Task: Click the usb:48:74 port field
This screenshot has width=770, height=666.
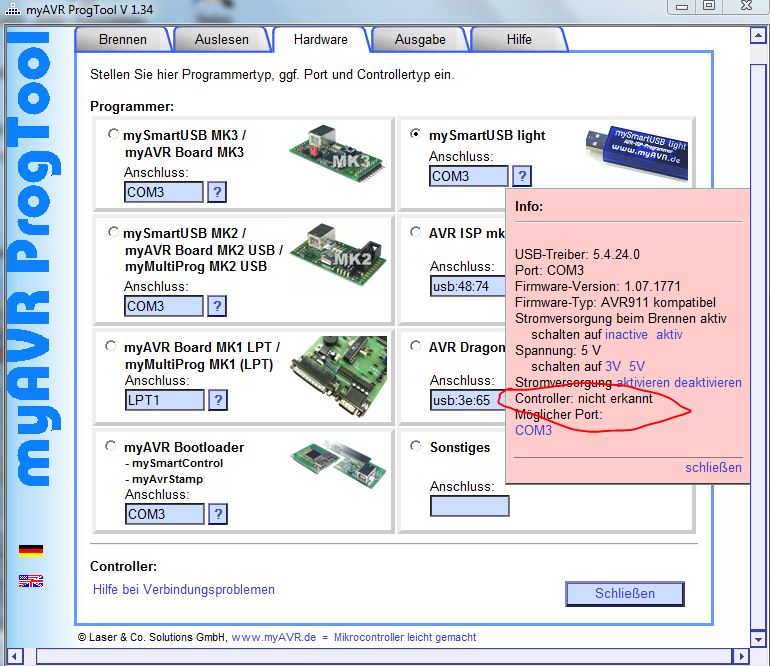Action: (468, 286)
